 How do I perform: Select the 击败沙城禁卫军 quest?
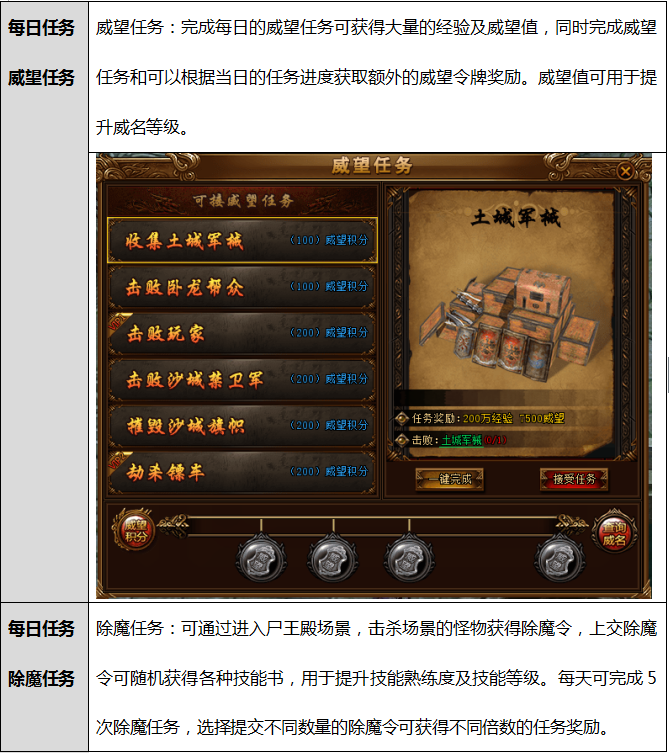(242, 379)
